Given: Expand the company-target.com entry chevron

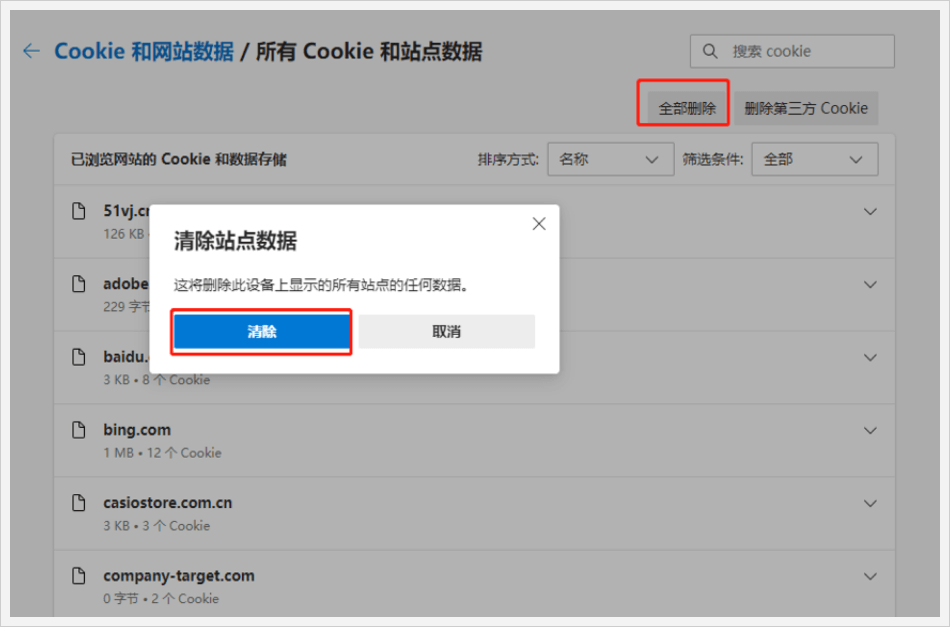Looking at the screenshot, I should 870,576.
